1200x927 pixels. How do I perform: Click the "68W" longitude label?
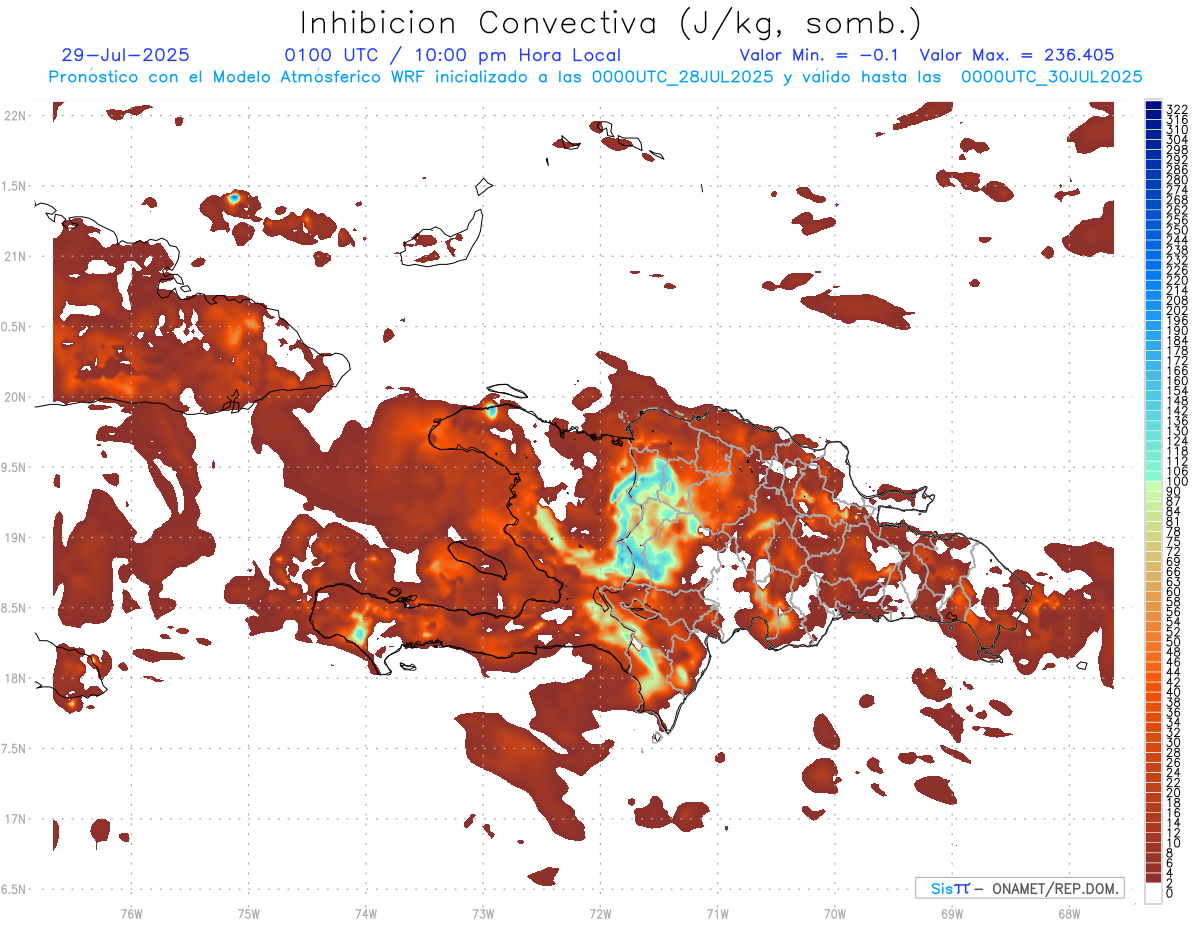[x=1068, y=913]
